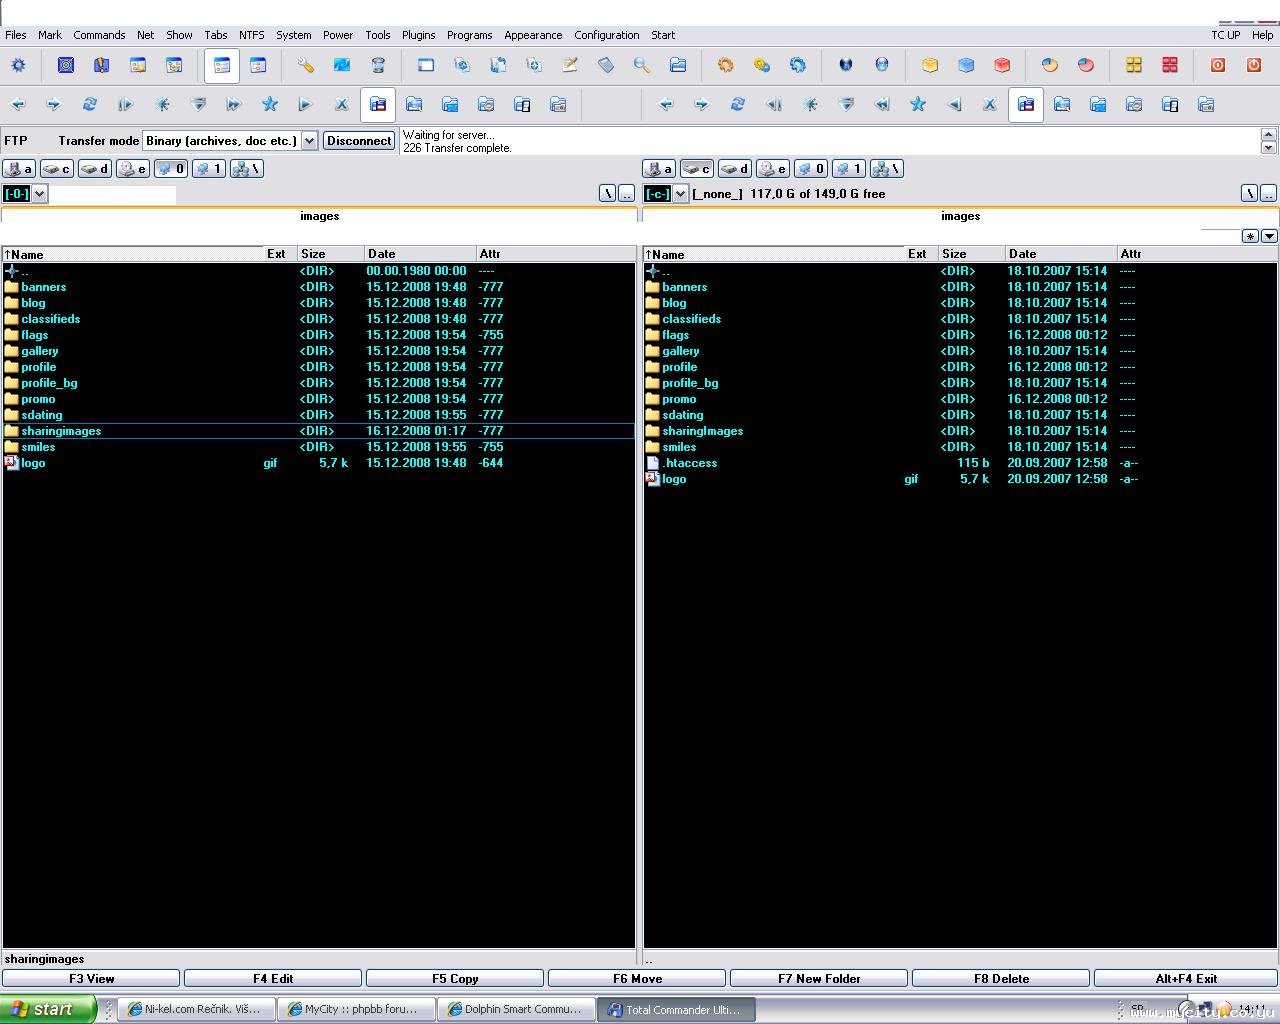Click the Disconnect button
This screenshot has height=1024, width=1280.
point(359,141)
